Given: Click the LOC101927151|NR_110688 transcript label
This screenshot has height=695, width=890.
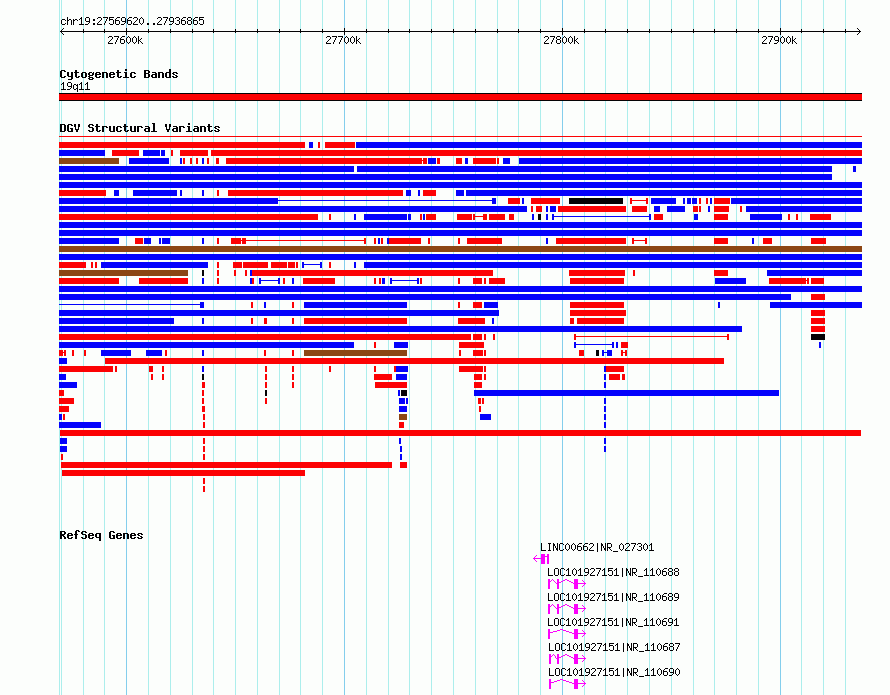Looking at the screenshot, I should pyautogui.click(x=613, y=572).
